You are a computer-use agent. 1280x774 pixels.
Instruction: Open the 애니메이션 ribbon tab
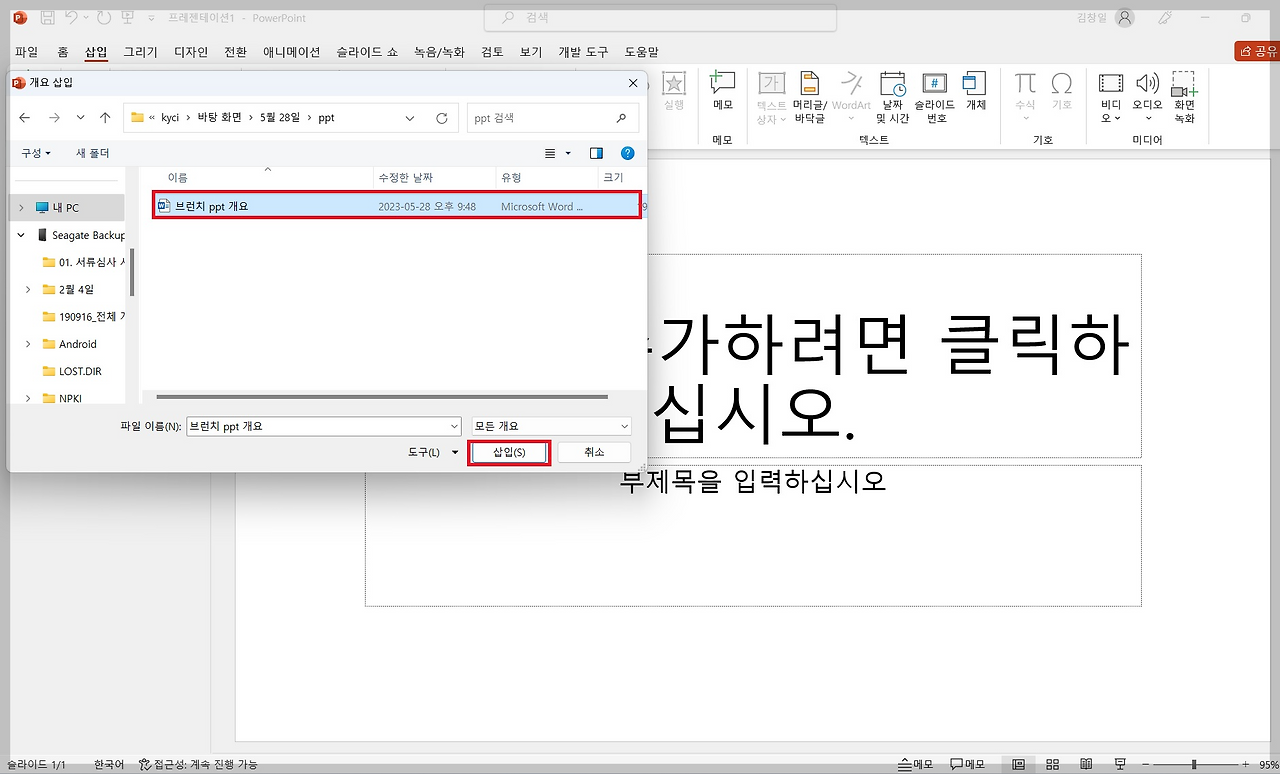292,52
